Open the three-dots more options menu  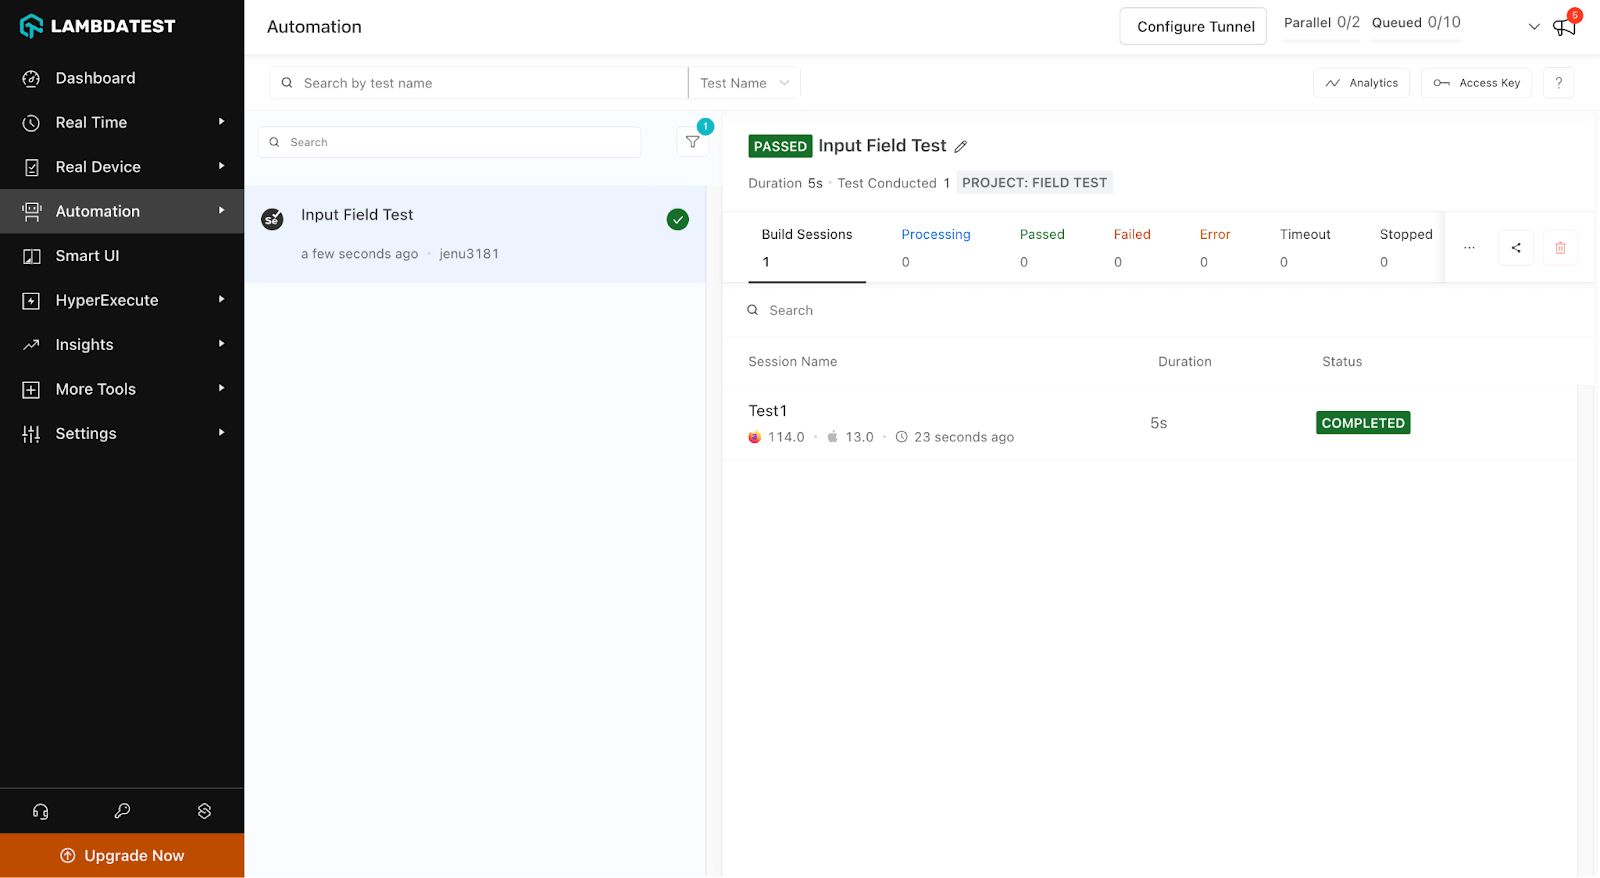[x=1469, y=248]
